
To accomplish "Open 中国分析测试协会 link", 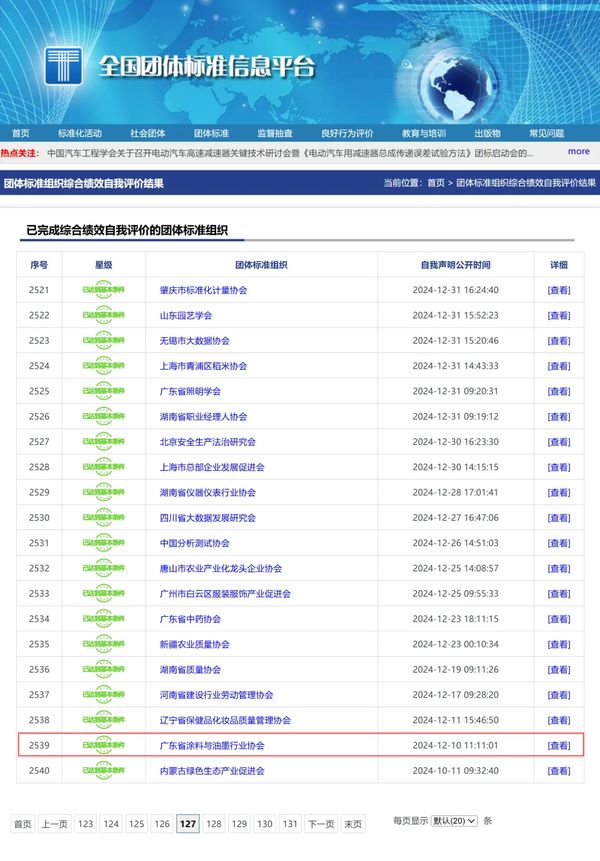I will 194,543.
